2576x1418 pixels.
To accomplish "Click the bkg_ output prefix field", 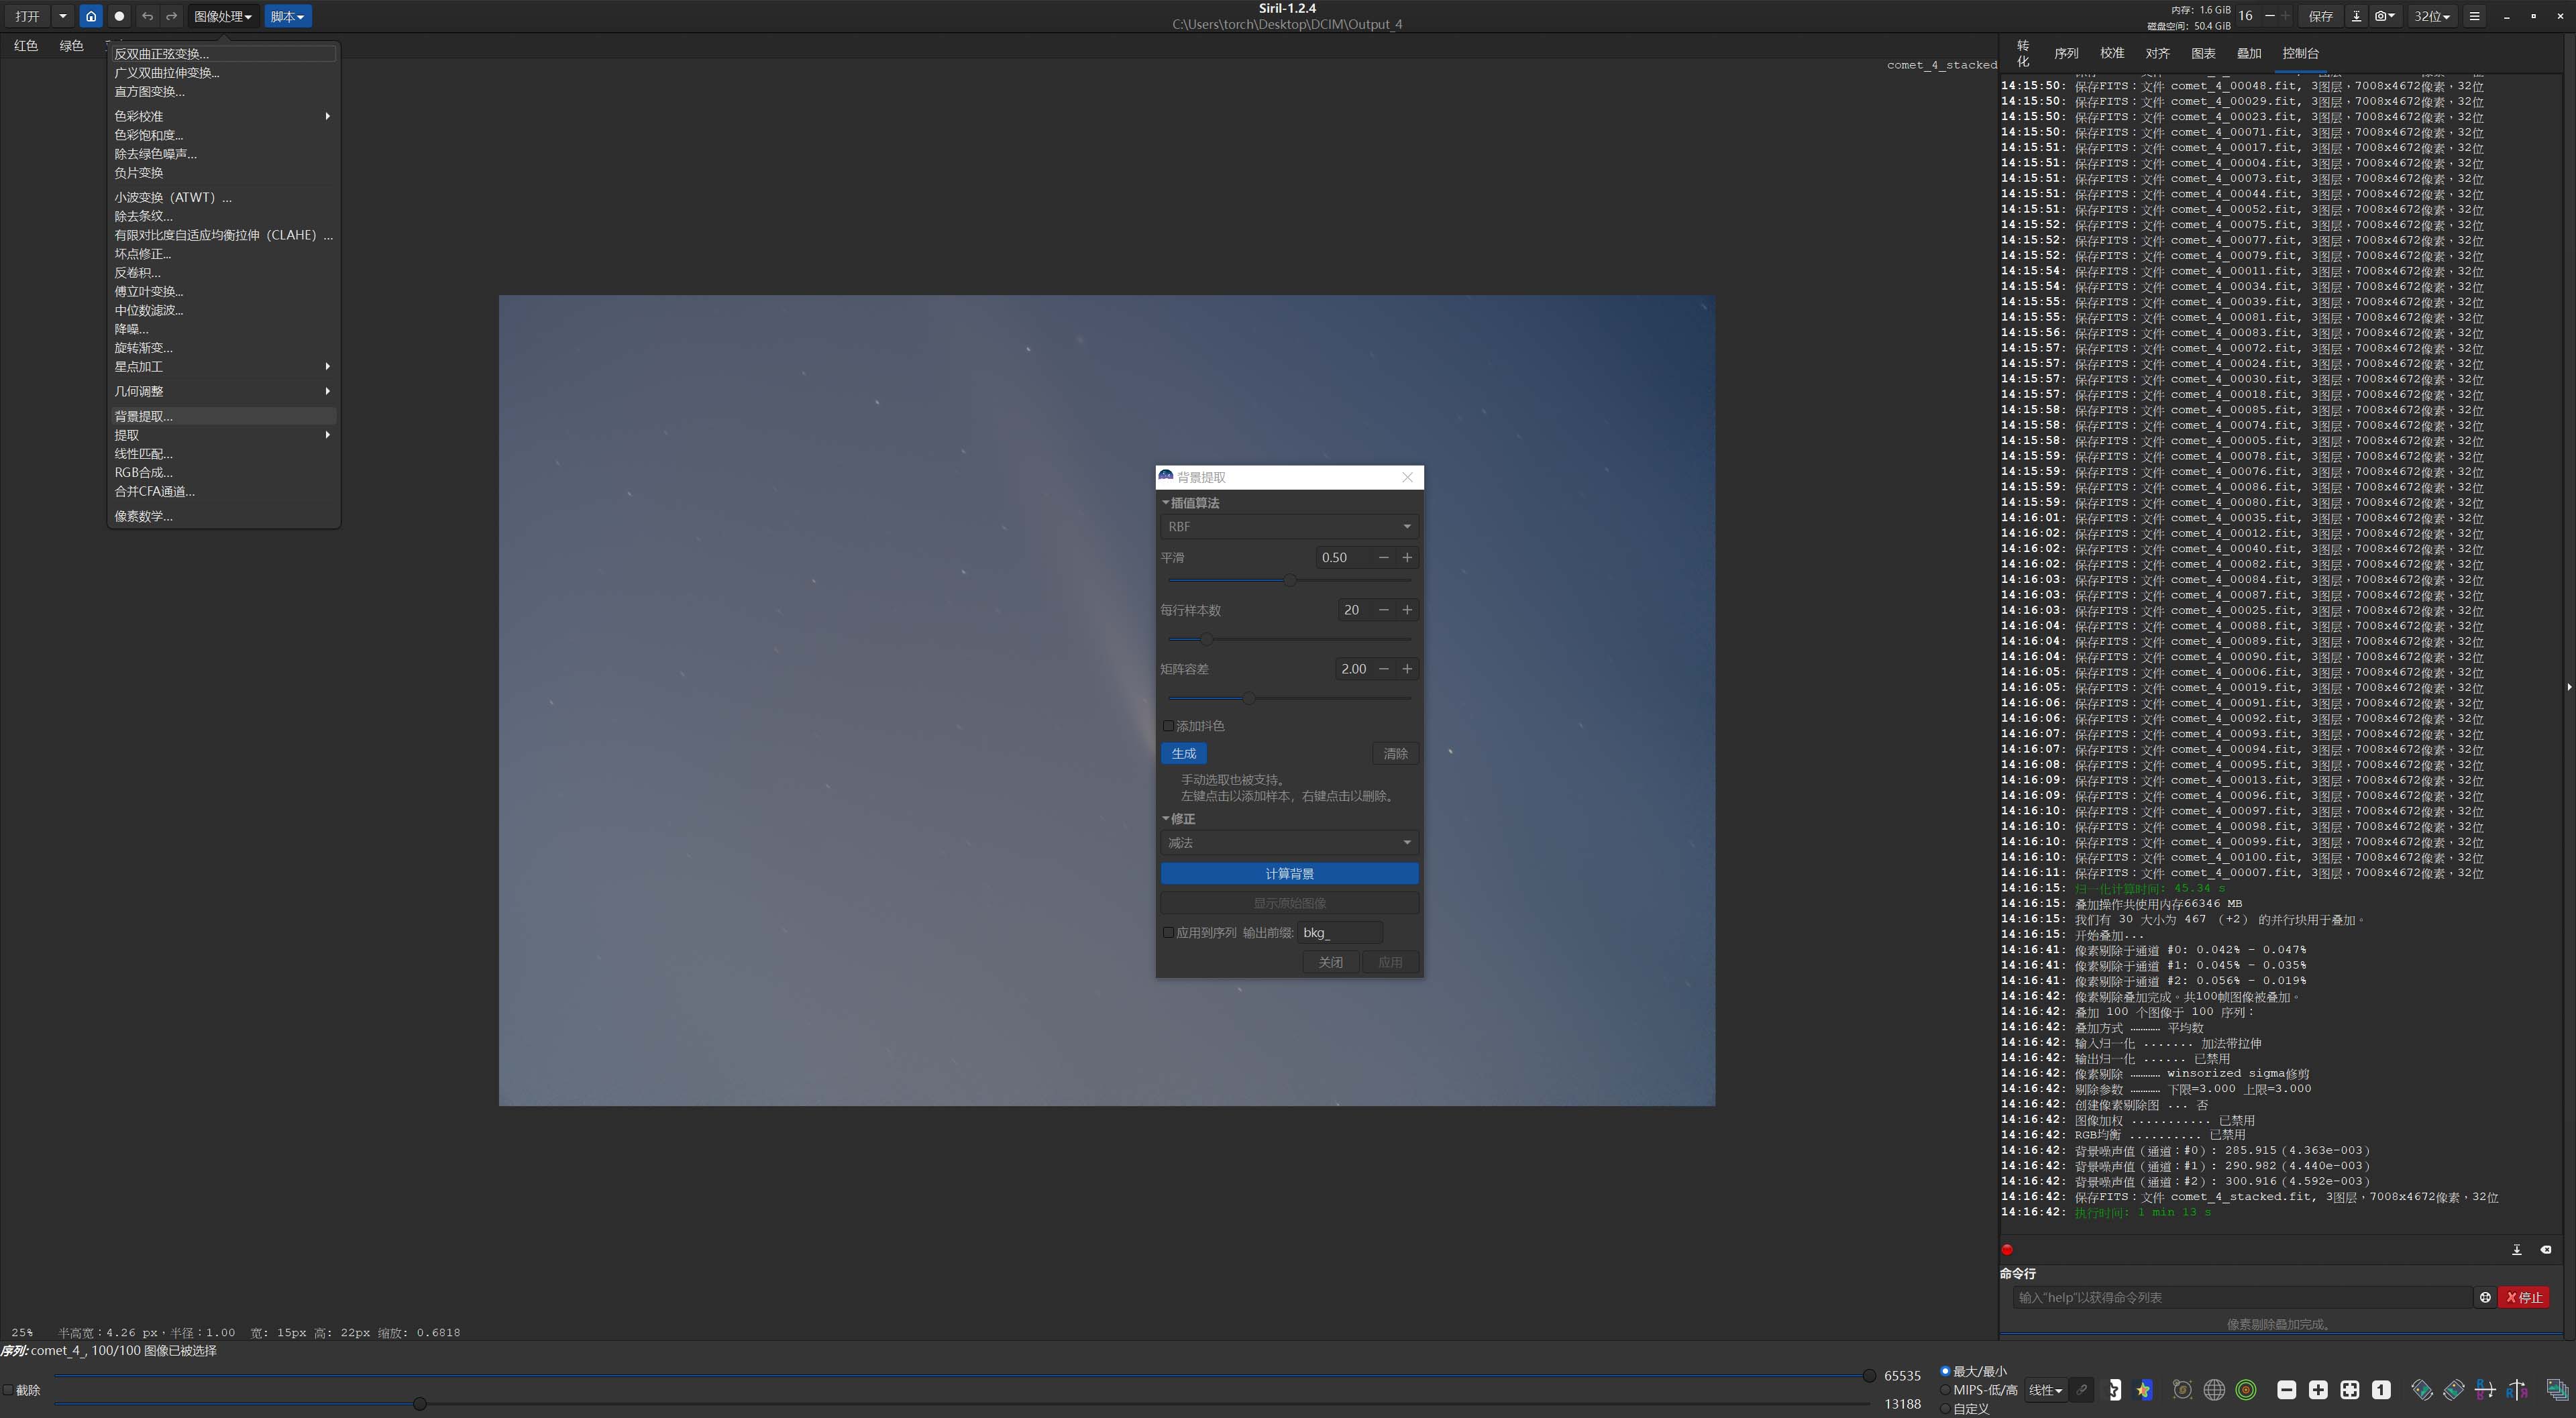I will click(x=1340, y=933).
